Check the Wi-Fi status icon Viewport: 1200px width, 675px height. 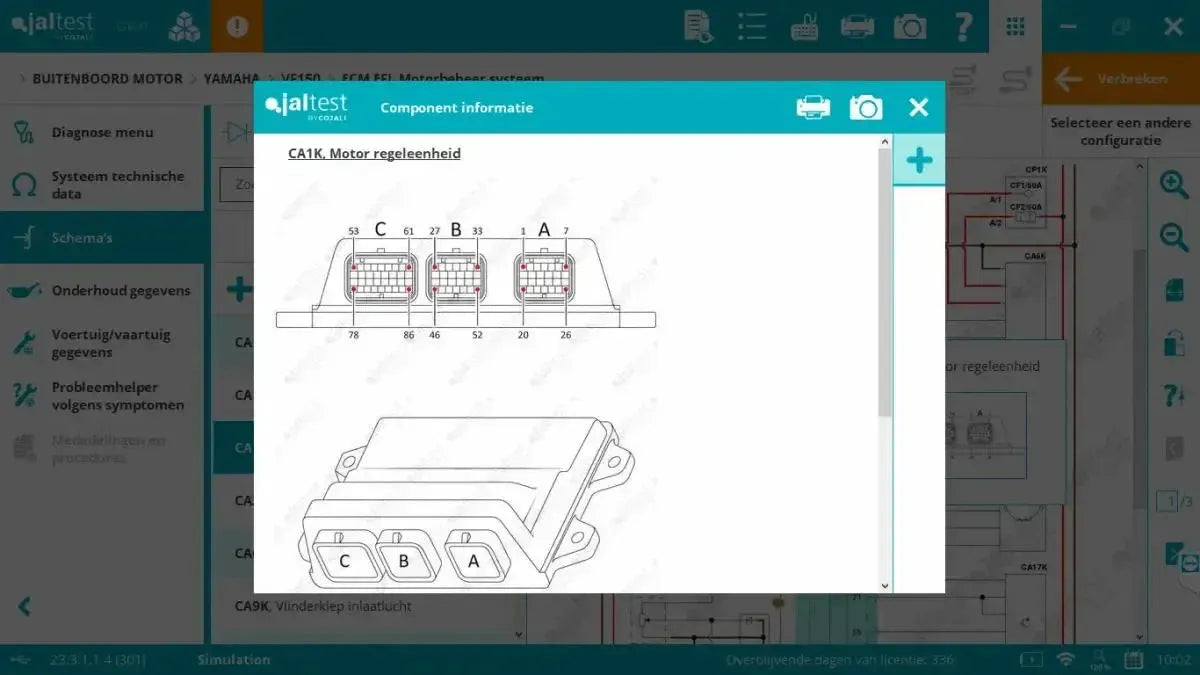1067,659
